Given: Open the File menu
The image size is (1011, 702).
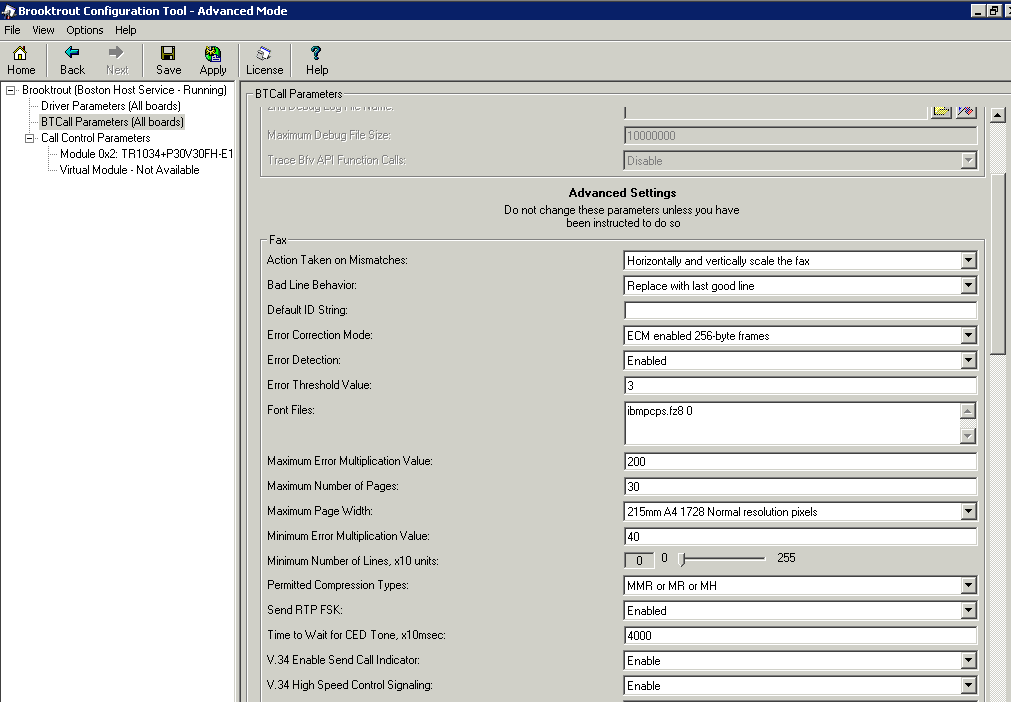Looking at the screenshot, I should (x=12, y=30).
